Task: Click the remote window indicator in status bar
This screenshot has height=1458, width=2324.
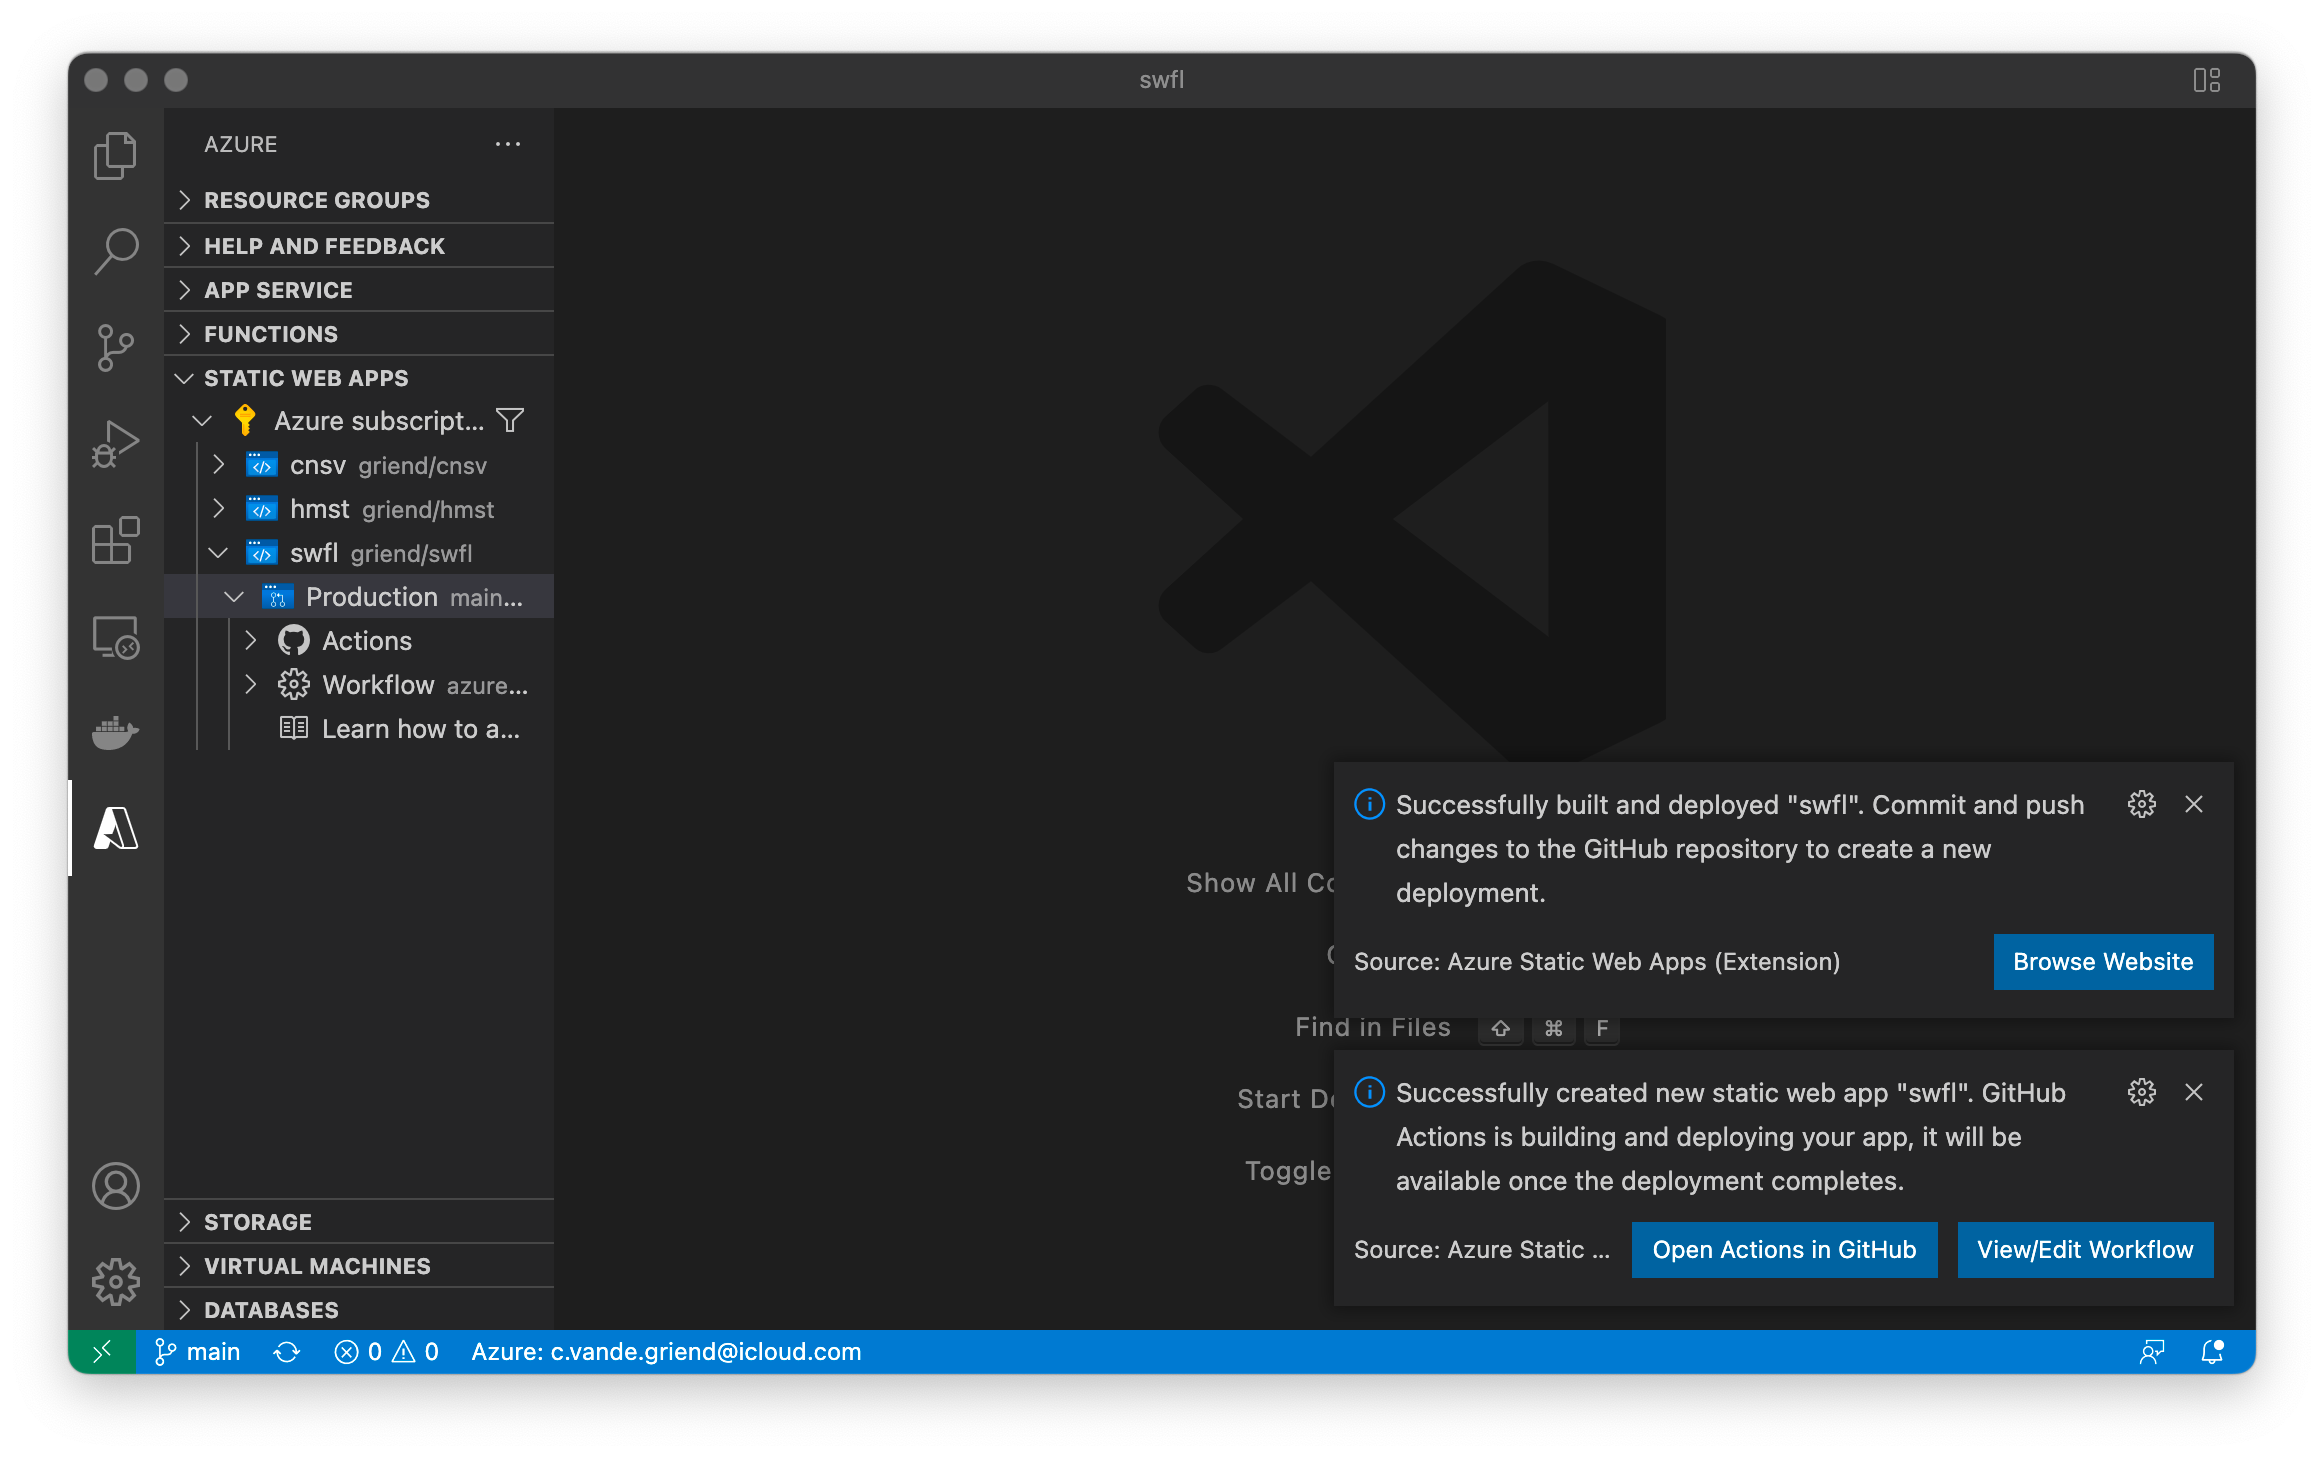Action: pyautogui.click(x=102, y=1352)
